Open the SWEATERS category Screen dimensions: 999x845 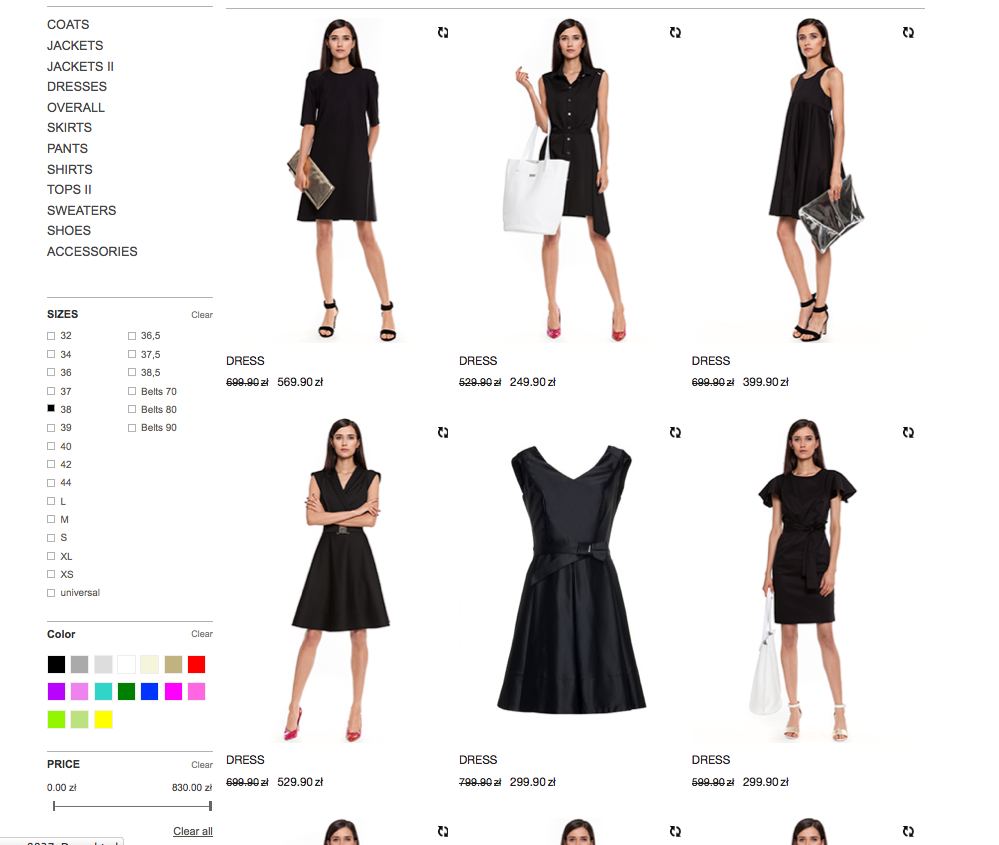coord(82,211)
